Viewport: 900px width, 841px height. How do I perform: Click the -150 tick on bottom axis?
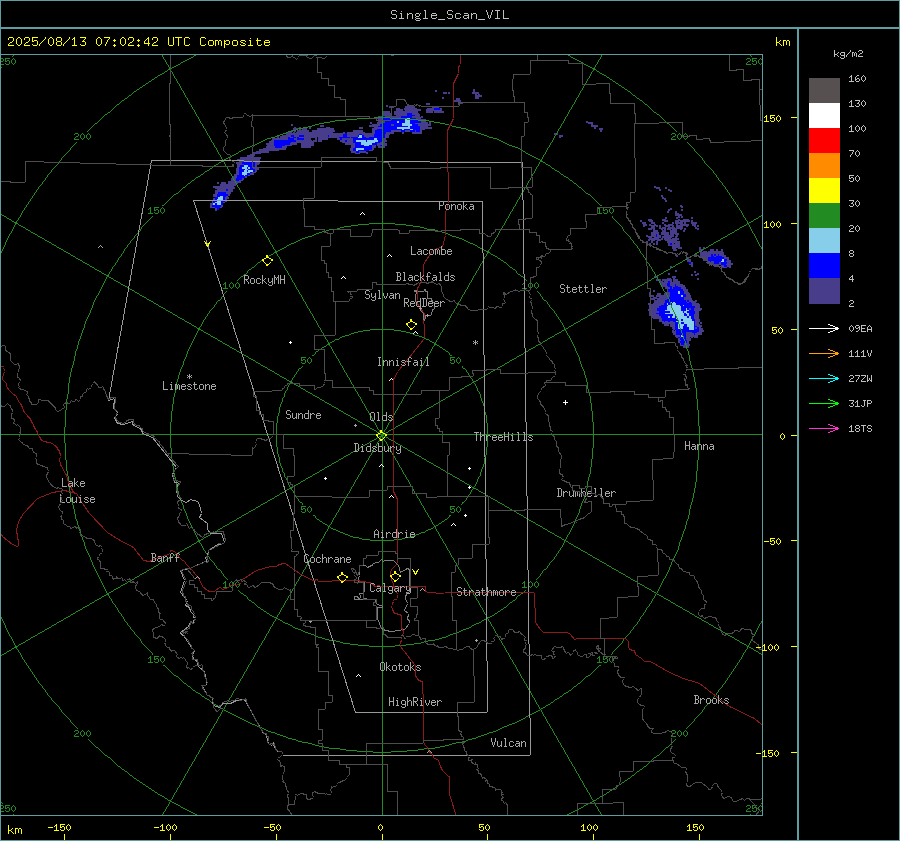point(59,827)
